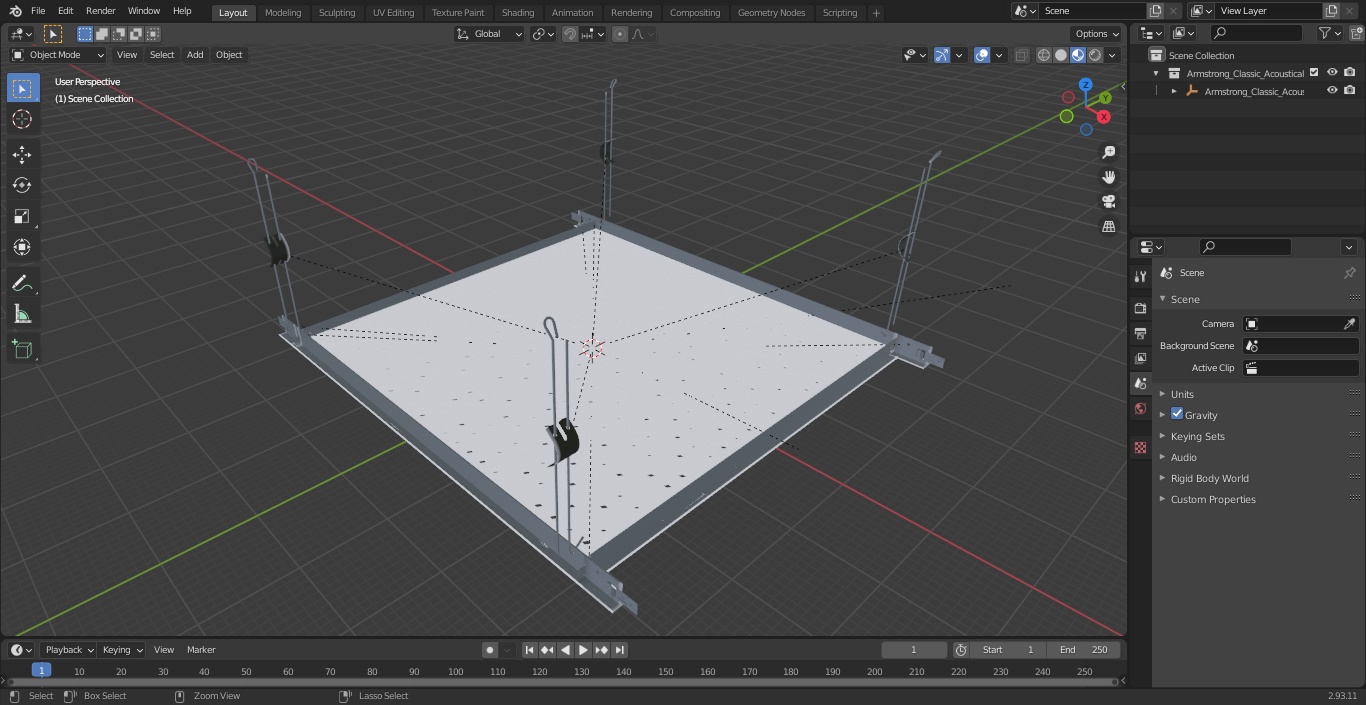Open the Output properties tab
Screen dimensions: 1366x705
pyautogui.click(x=1140, y=333)
